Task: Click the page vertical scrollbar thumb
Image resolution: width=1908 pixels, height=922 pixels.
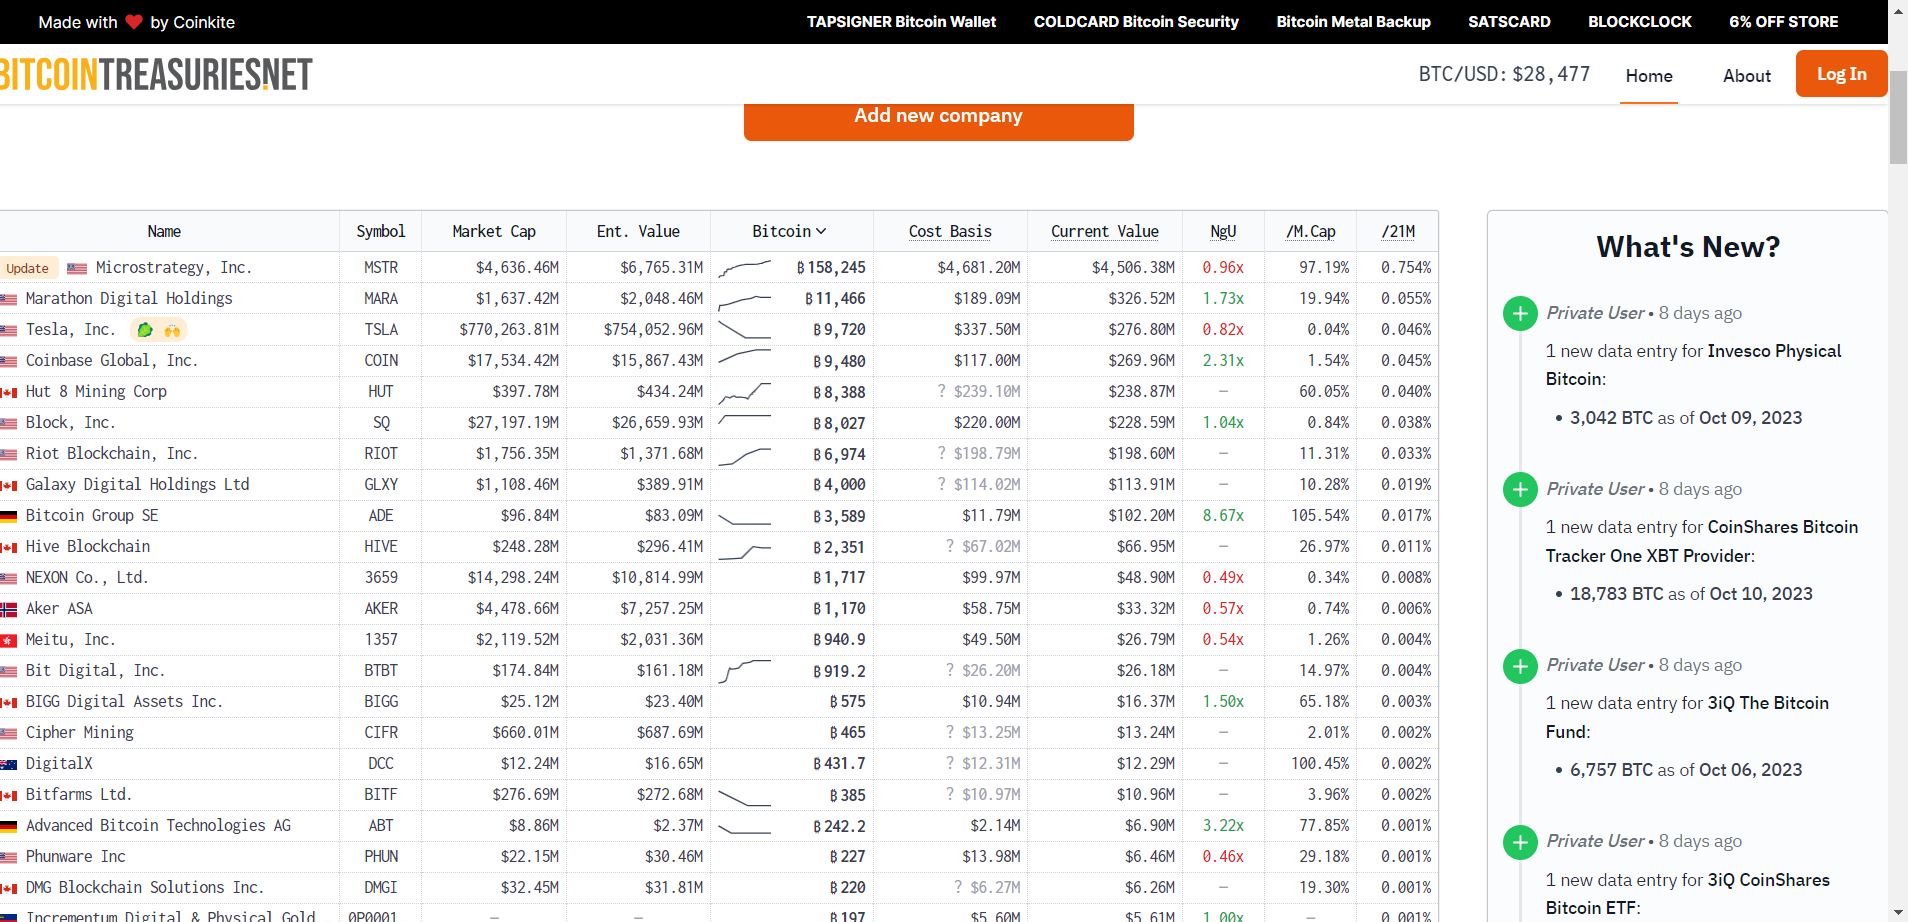Action: [1898, 117]
